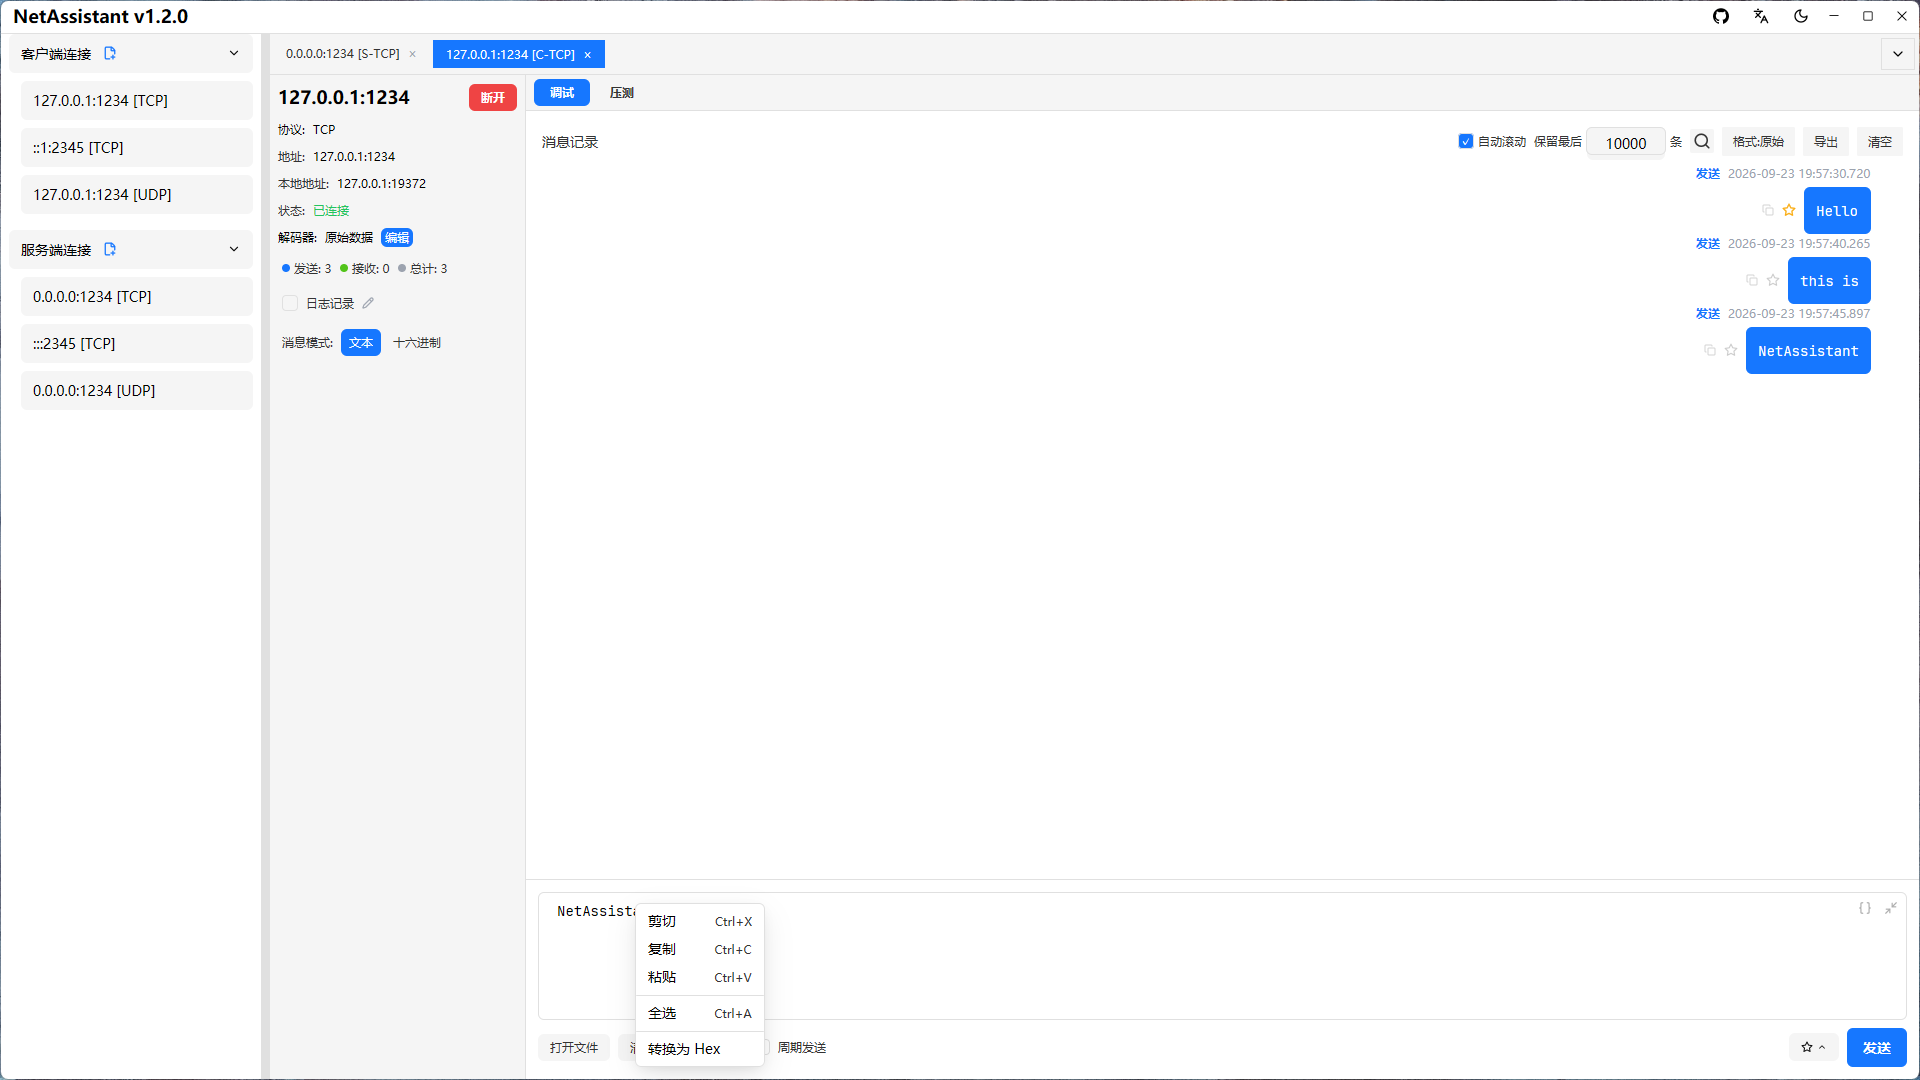Choose 全选 from the context menu
The width and height of the screenshot is (1920, 1080).
pyautogui.click(x=700, y=1013)
